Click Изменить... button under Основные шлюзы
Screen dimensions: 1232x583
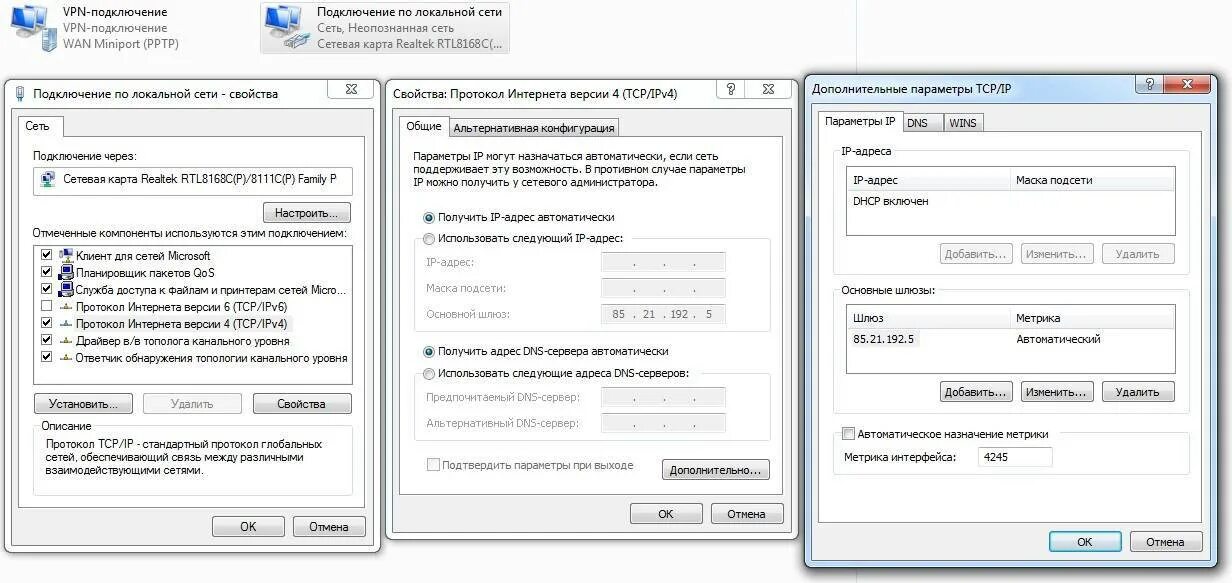[1055, 392]
